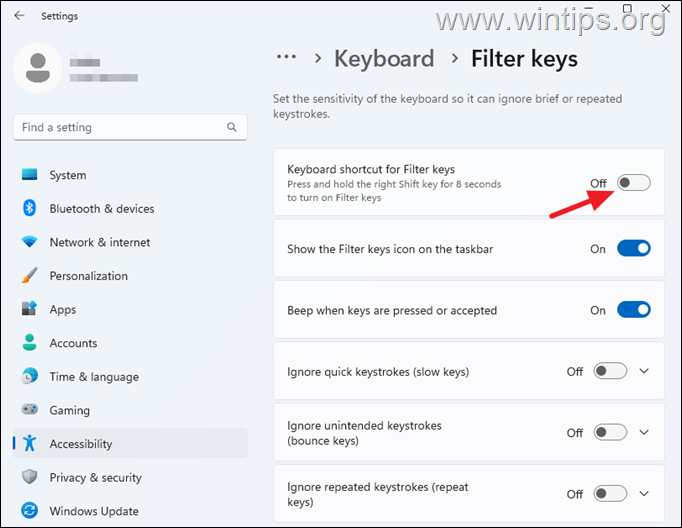The height and width of the screenshot is (528, 682).
Task: Click the Windows Update sync icon
Action: tap(30, 510)
